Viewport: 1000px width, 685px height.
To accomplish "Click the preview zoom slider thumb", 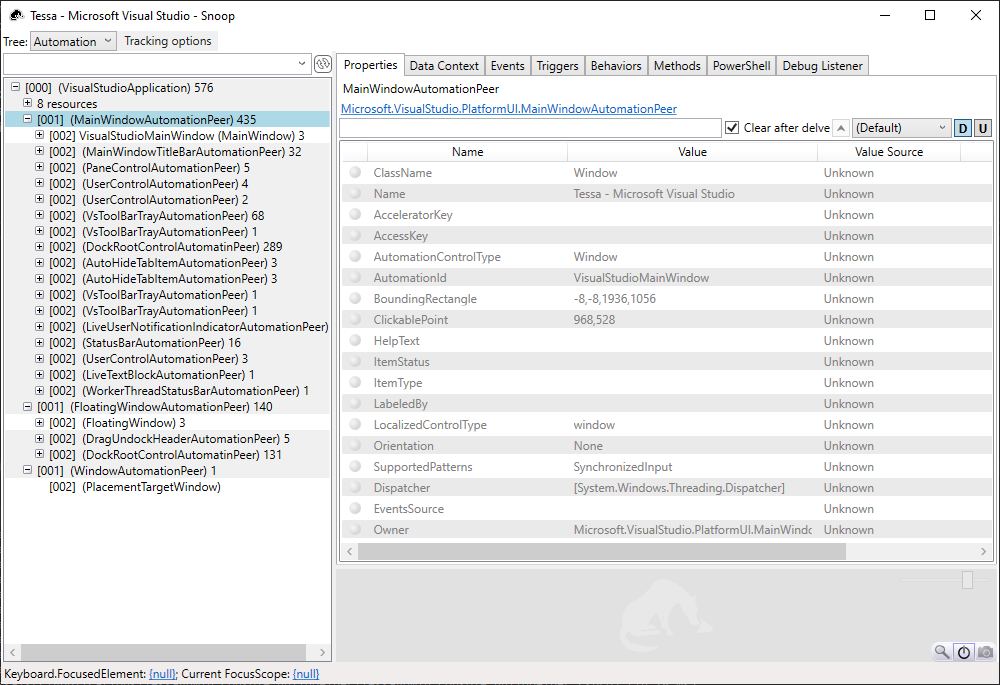I will tap(967, 580).
